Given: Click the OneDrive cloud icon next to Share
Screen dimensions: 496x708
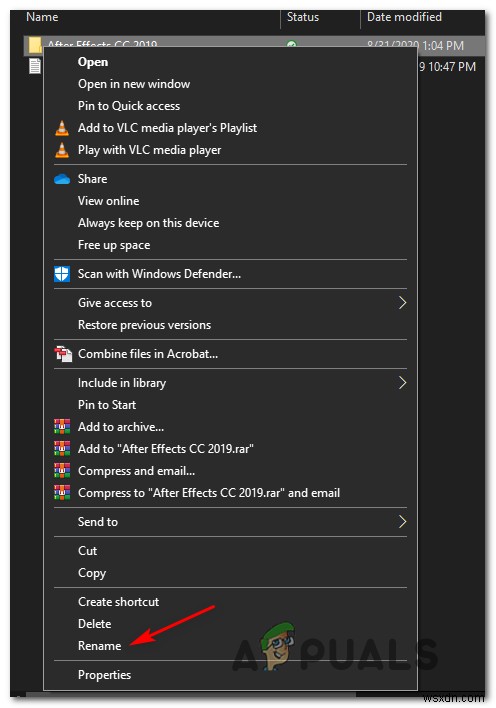Looking at the screenshot, I should tap(62, 179).
